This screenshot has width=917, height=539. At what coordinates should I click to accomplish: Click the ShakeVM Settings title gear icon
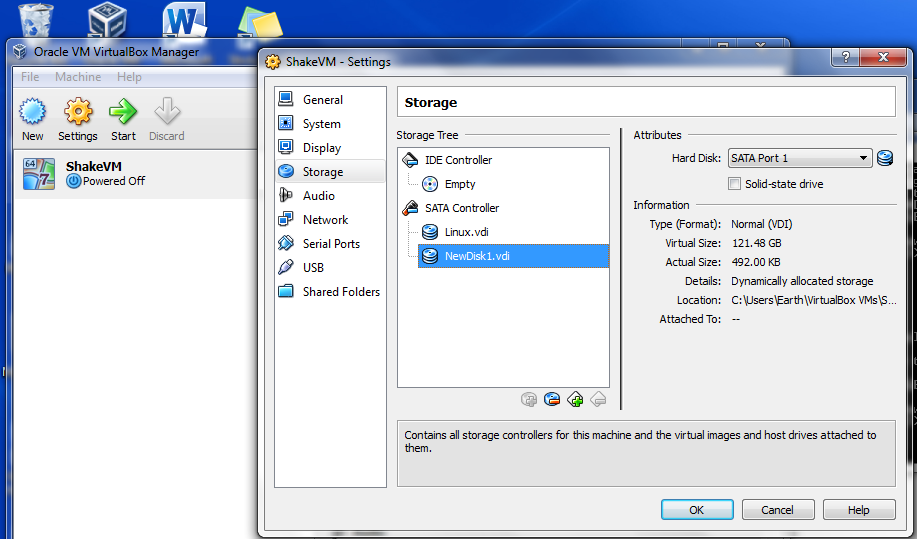273,61
